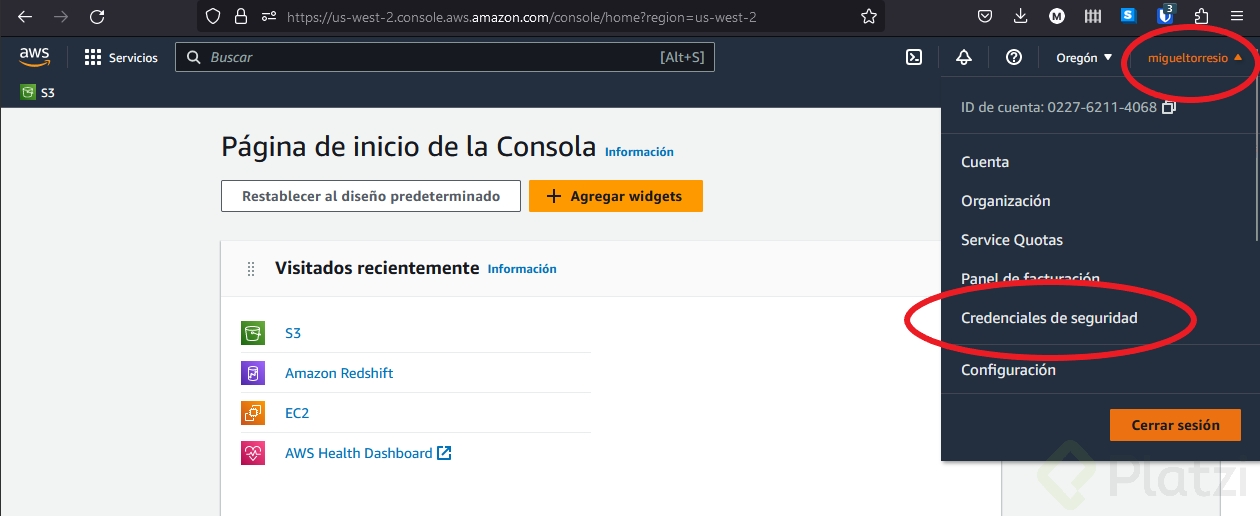1260x516 pixels.
Task: Click Restablecer al diseño predeterminado
Action: pyautogui.click(x=371, y=196)
